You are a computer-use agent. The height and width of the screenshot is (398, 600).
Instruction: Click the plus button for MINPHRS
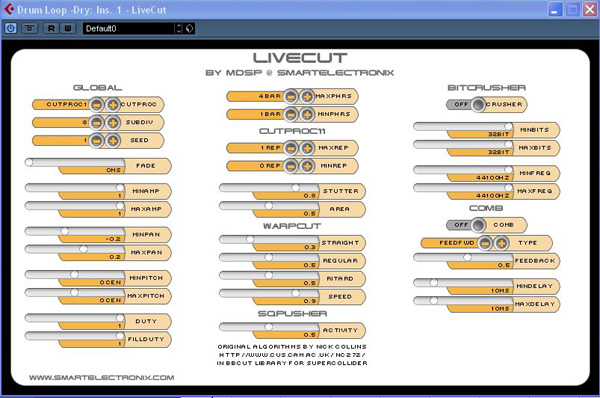[307, 114]
